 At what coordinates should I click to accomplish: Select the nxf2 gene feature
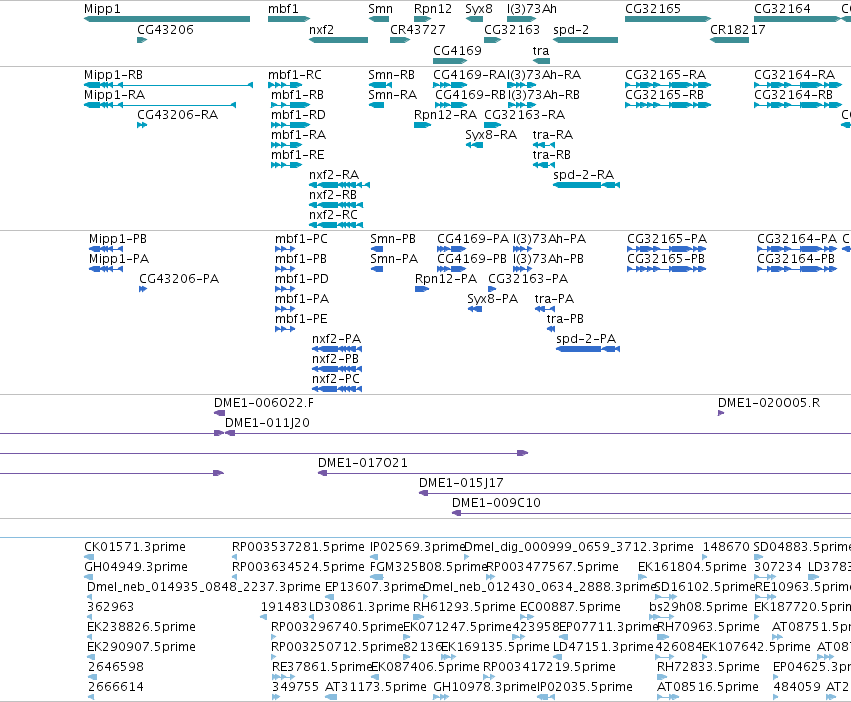pos(338,40)
